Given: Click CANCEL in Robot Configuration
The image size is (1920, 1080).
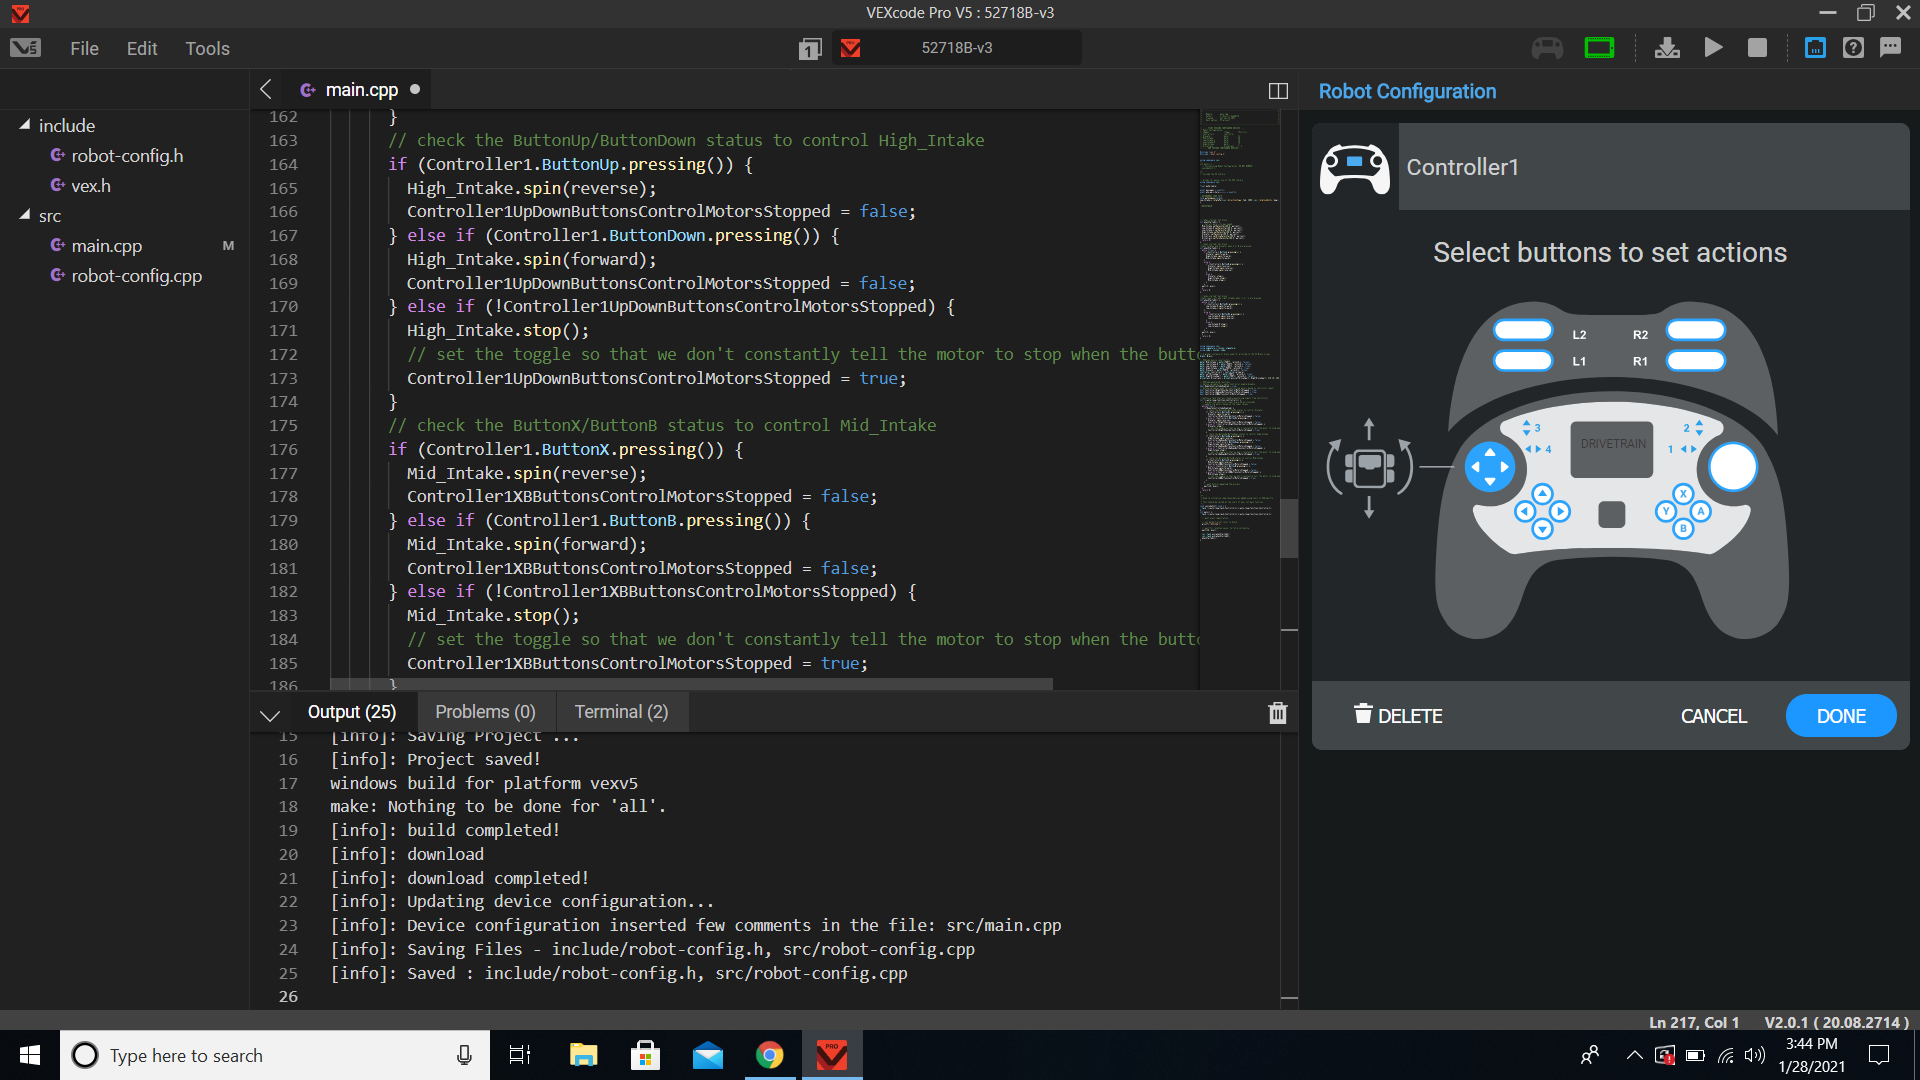Looking at the screenshot, I should [x=1713, y=716].
